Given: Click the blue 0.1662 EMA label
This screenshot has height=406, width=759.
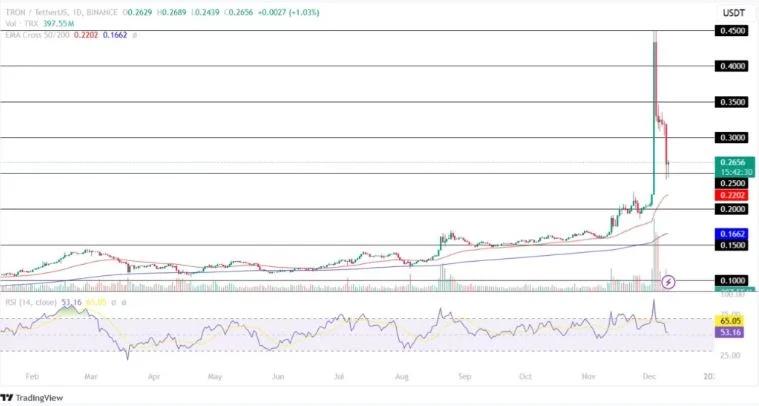Looking at the screenshot, I should 732,234.
